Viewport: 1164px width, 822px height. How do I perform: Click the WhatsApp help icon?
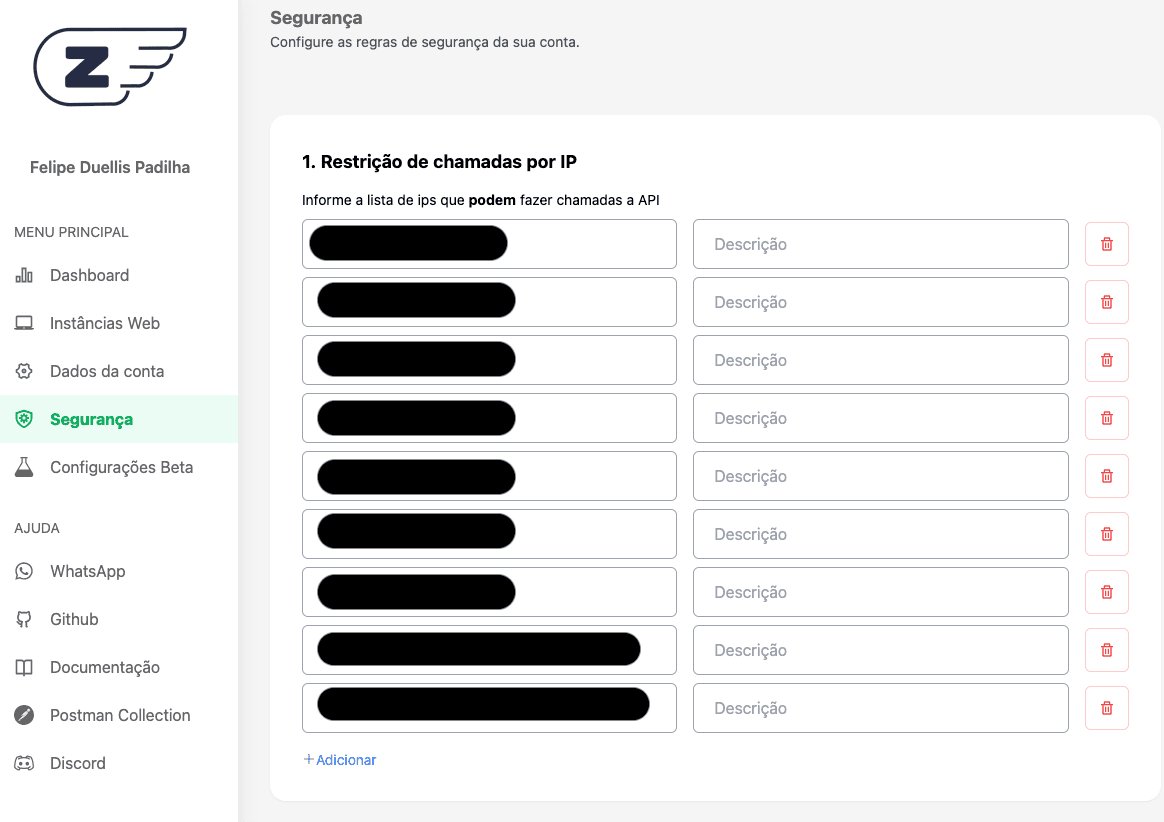[24, 571]
